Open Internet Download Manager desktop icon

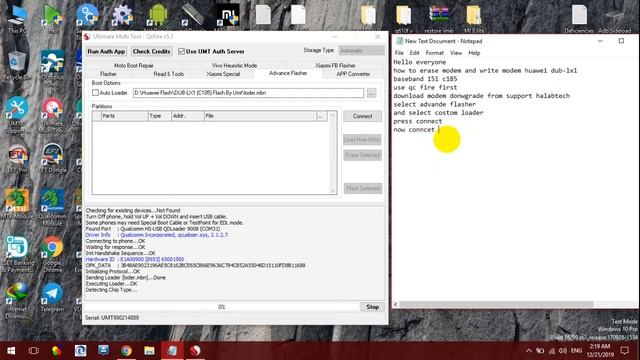pyautogui.click(x=17, y=301)
